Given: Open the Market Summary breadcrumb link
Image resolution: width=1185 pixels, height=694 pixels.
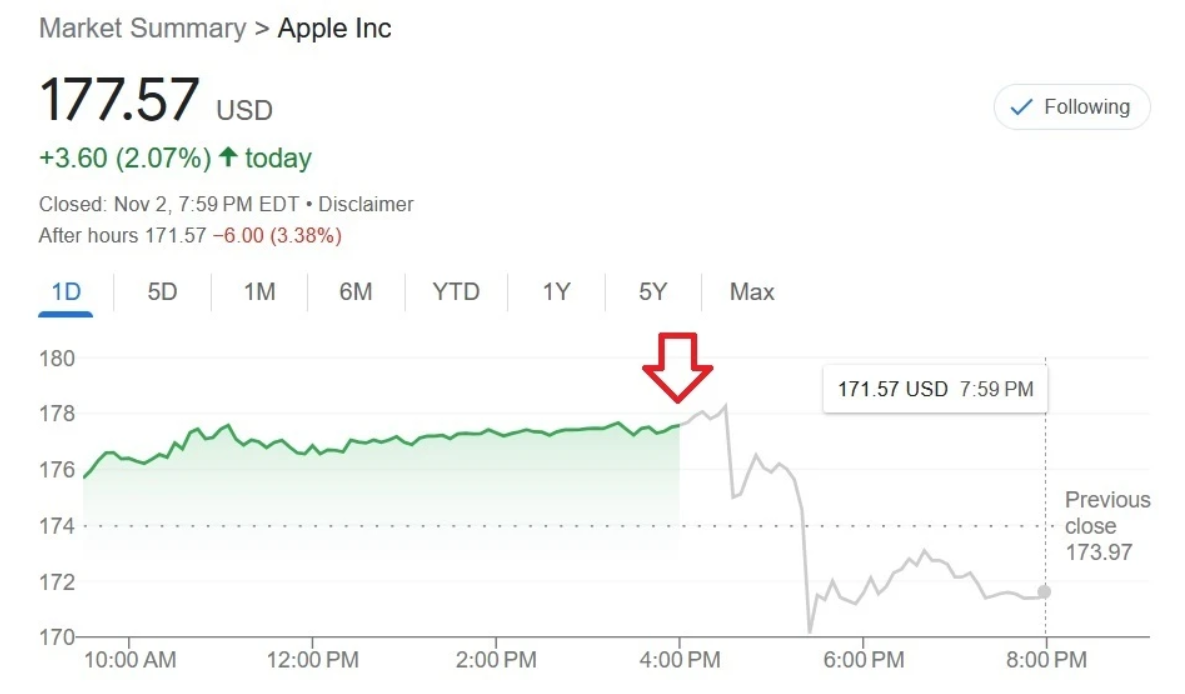Looking at the screenshot, I should pyautogui.click(x=143, y=29).
